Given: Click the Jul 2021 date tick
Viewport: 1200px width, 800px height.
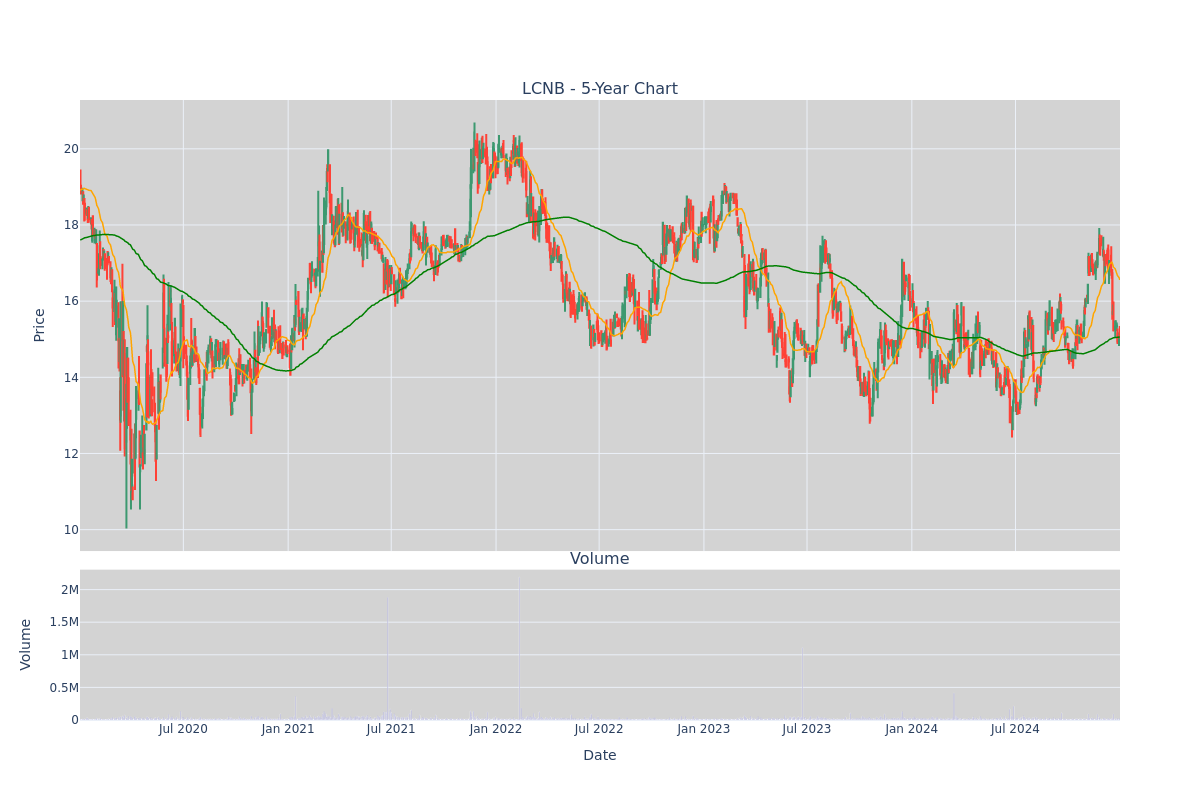Looking at the screenshot, I should [x=391, y=729].
